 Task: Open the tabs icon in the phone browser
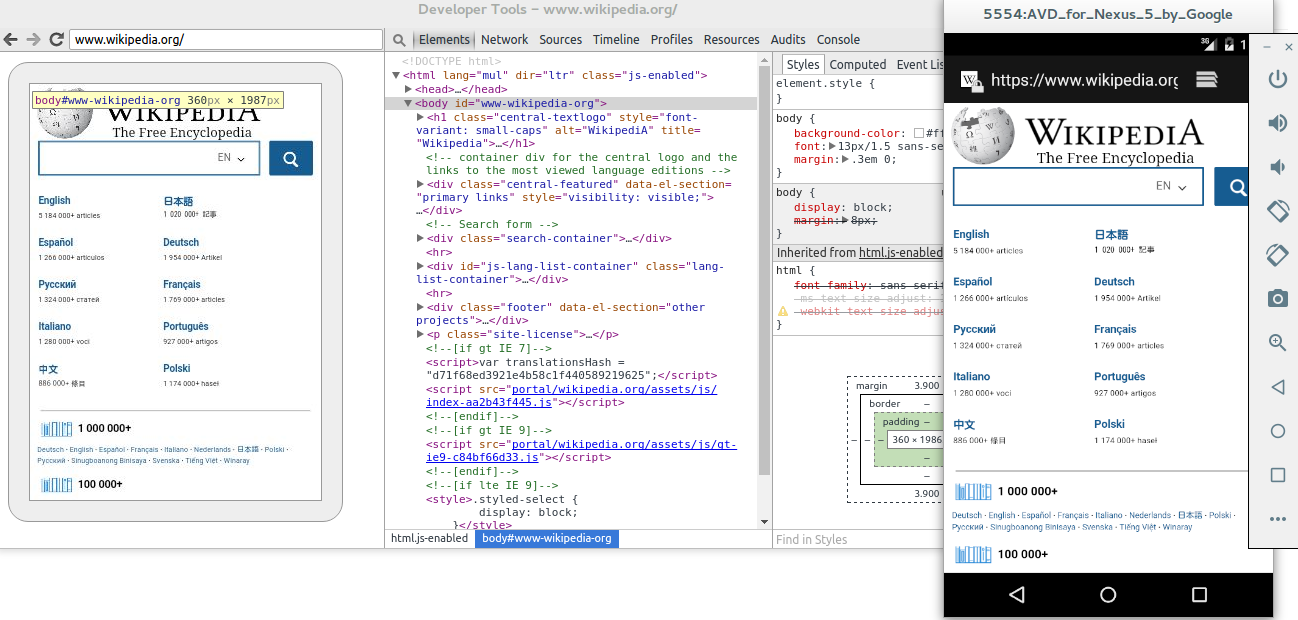tap(1206, 79)
